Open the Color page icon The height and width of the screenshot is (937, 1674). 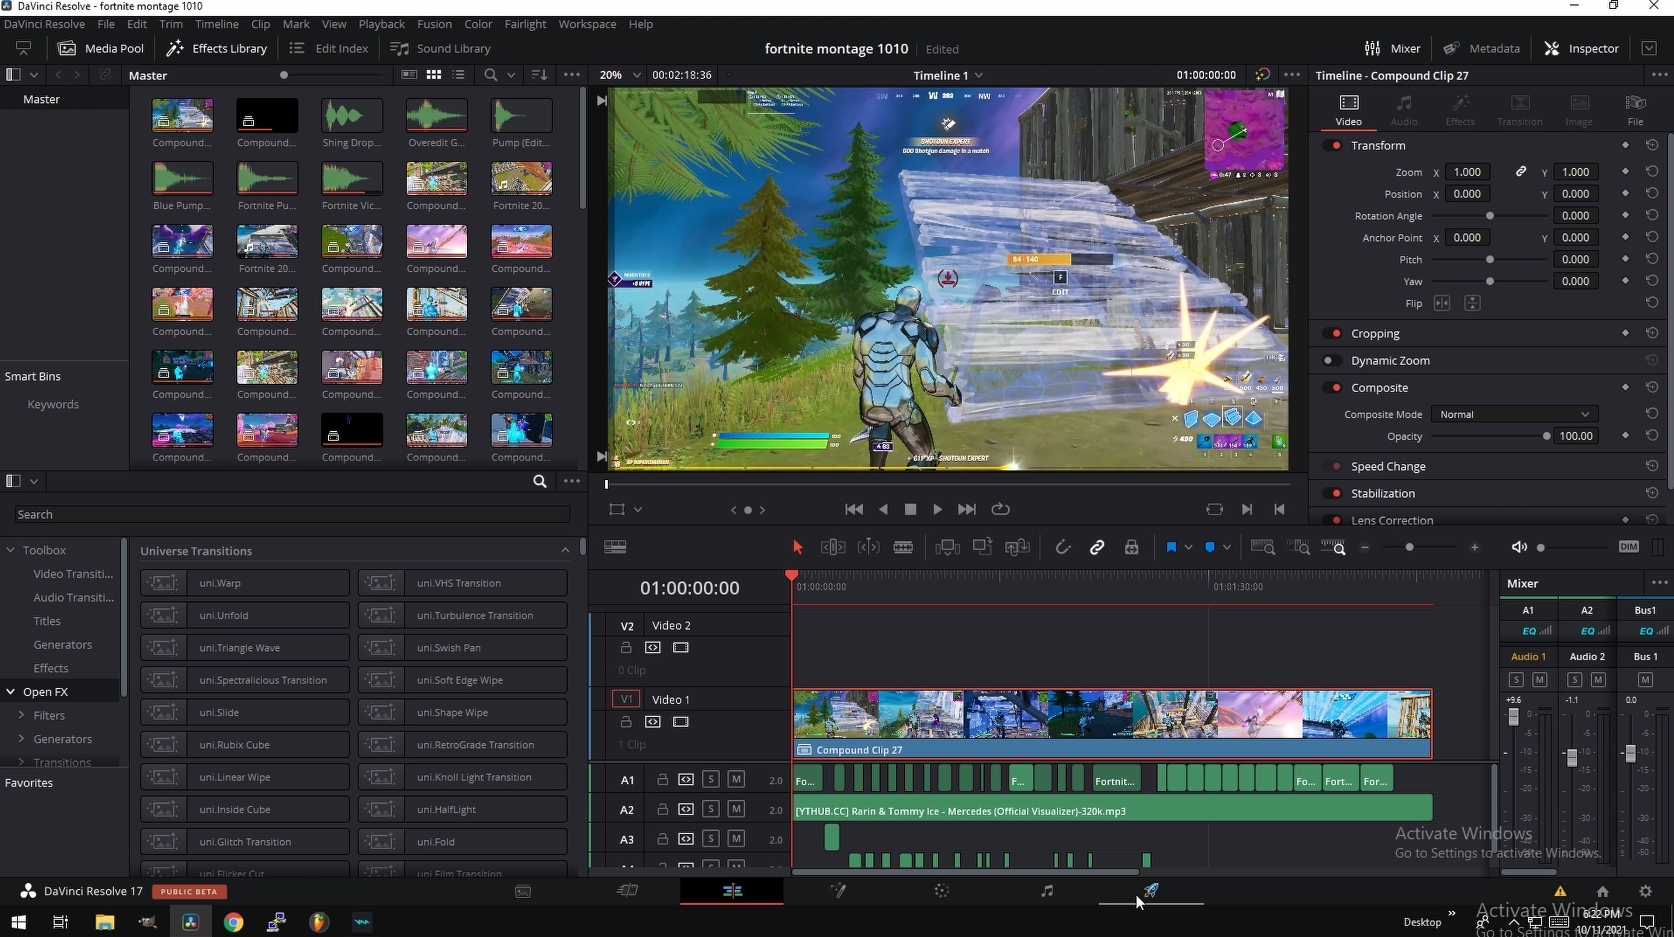pos(941,890)
